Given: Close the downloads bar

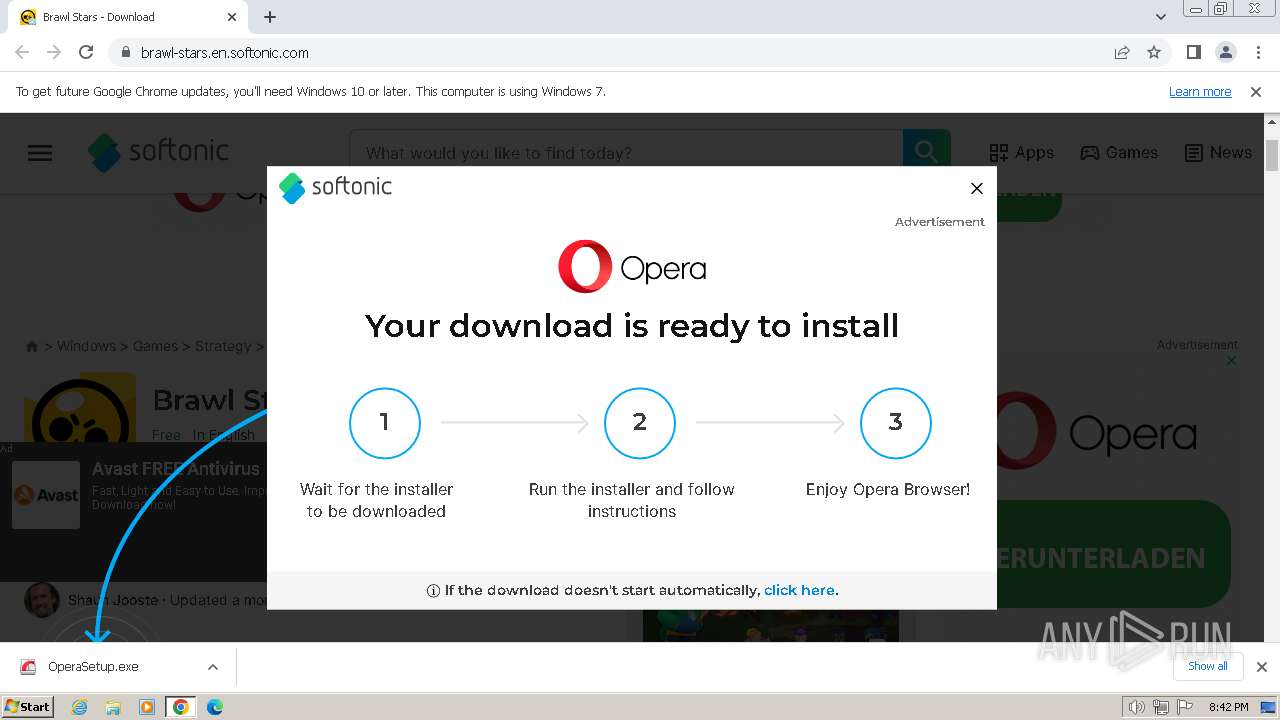Looking at the screenshot, I should [x=1262, y=667].
